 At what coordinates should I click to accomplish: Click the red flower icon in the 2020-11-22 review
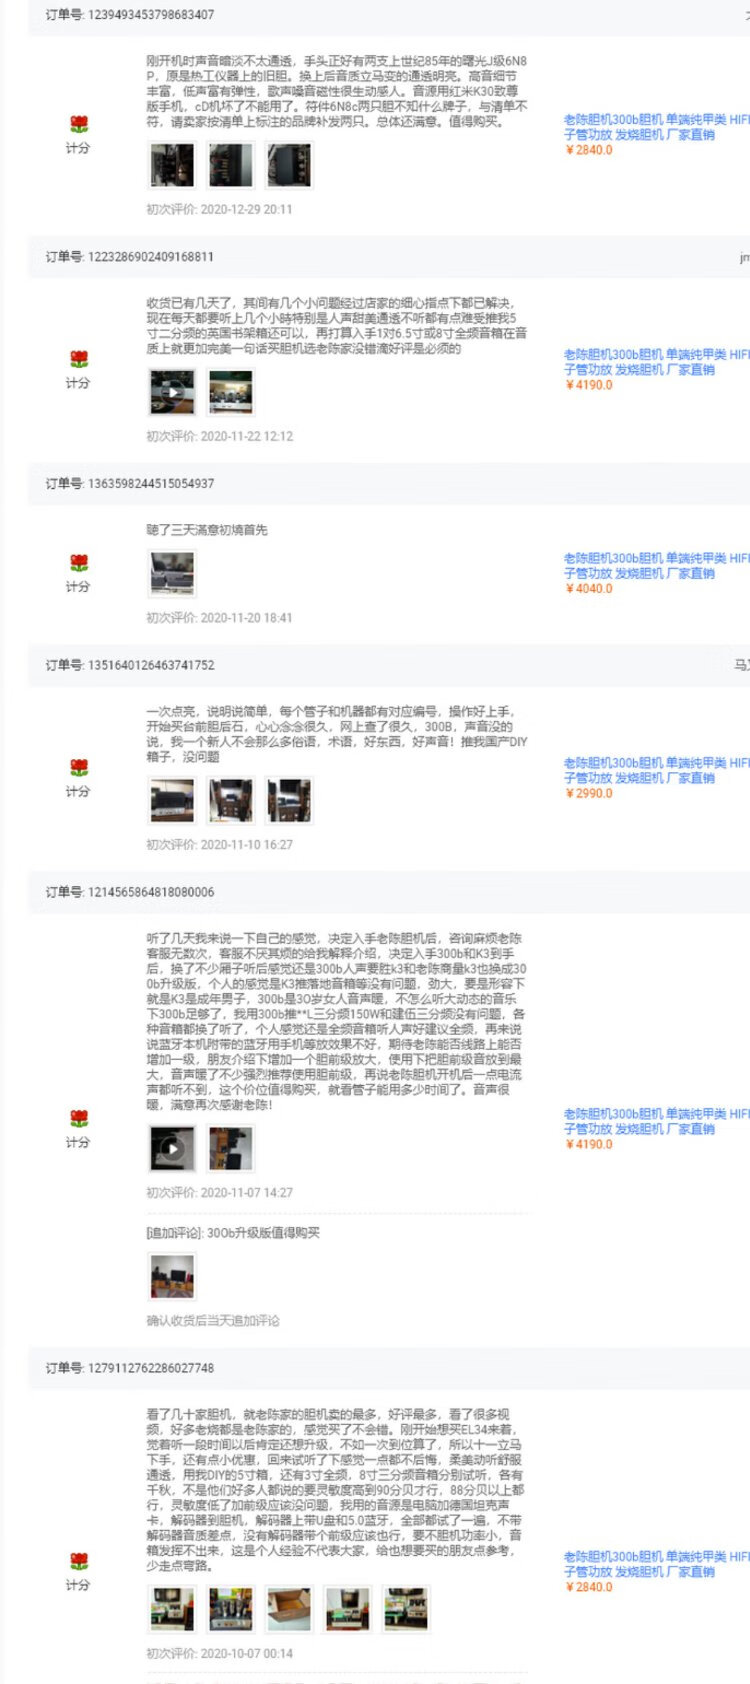coord(78,360)
